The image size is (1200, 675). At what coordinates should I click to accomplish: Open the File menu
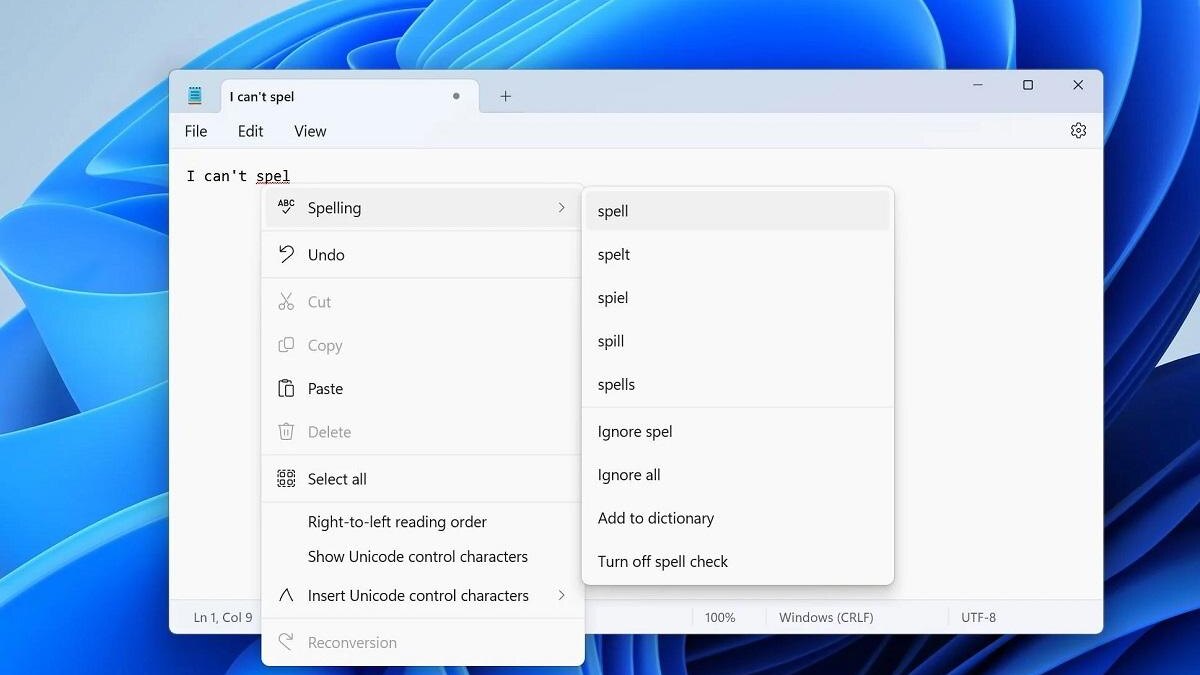click(x=196, y=131)
